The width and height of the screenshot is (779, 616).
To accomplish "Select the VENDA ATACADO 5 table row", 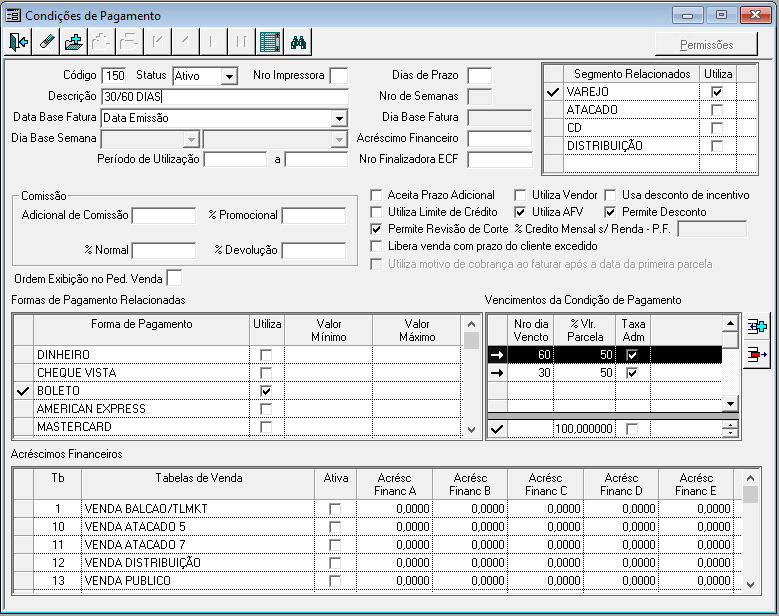I will point(378,527).
